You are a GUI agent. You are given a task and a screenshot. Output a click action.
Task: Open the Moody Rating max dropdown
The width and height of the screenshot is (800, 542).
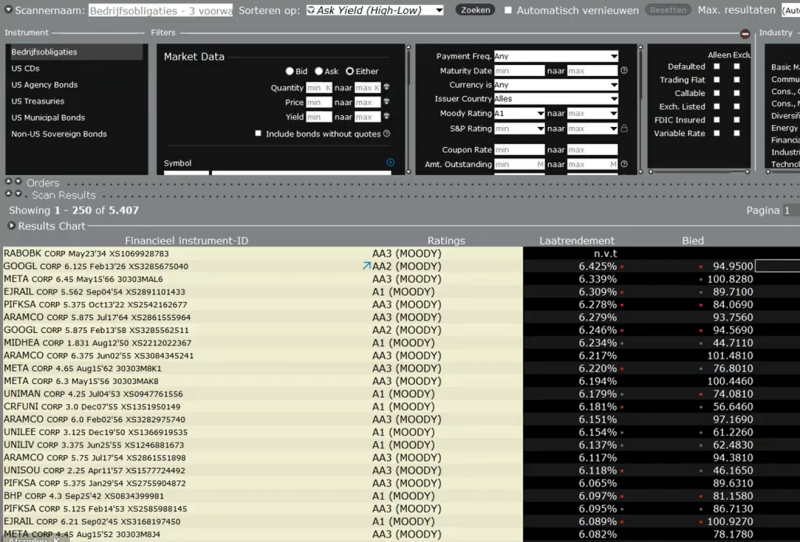pos(592,113)
